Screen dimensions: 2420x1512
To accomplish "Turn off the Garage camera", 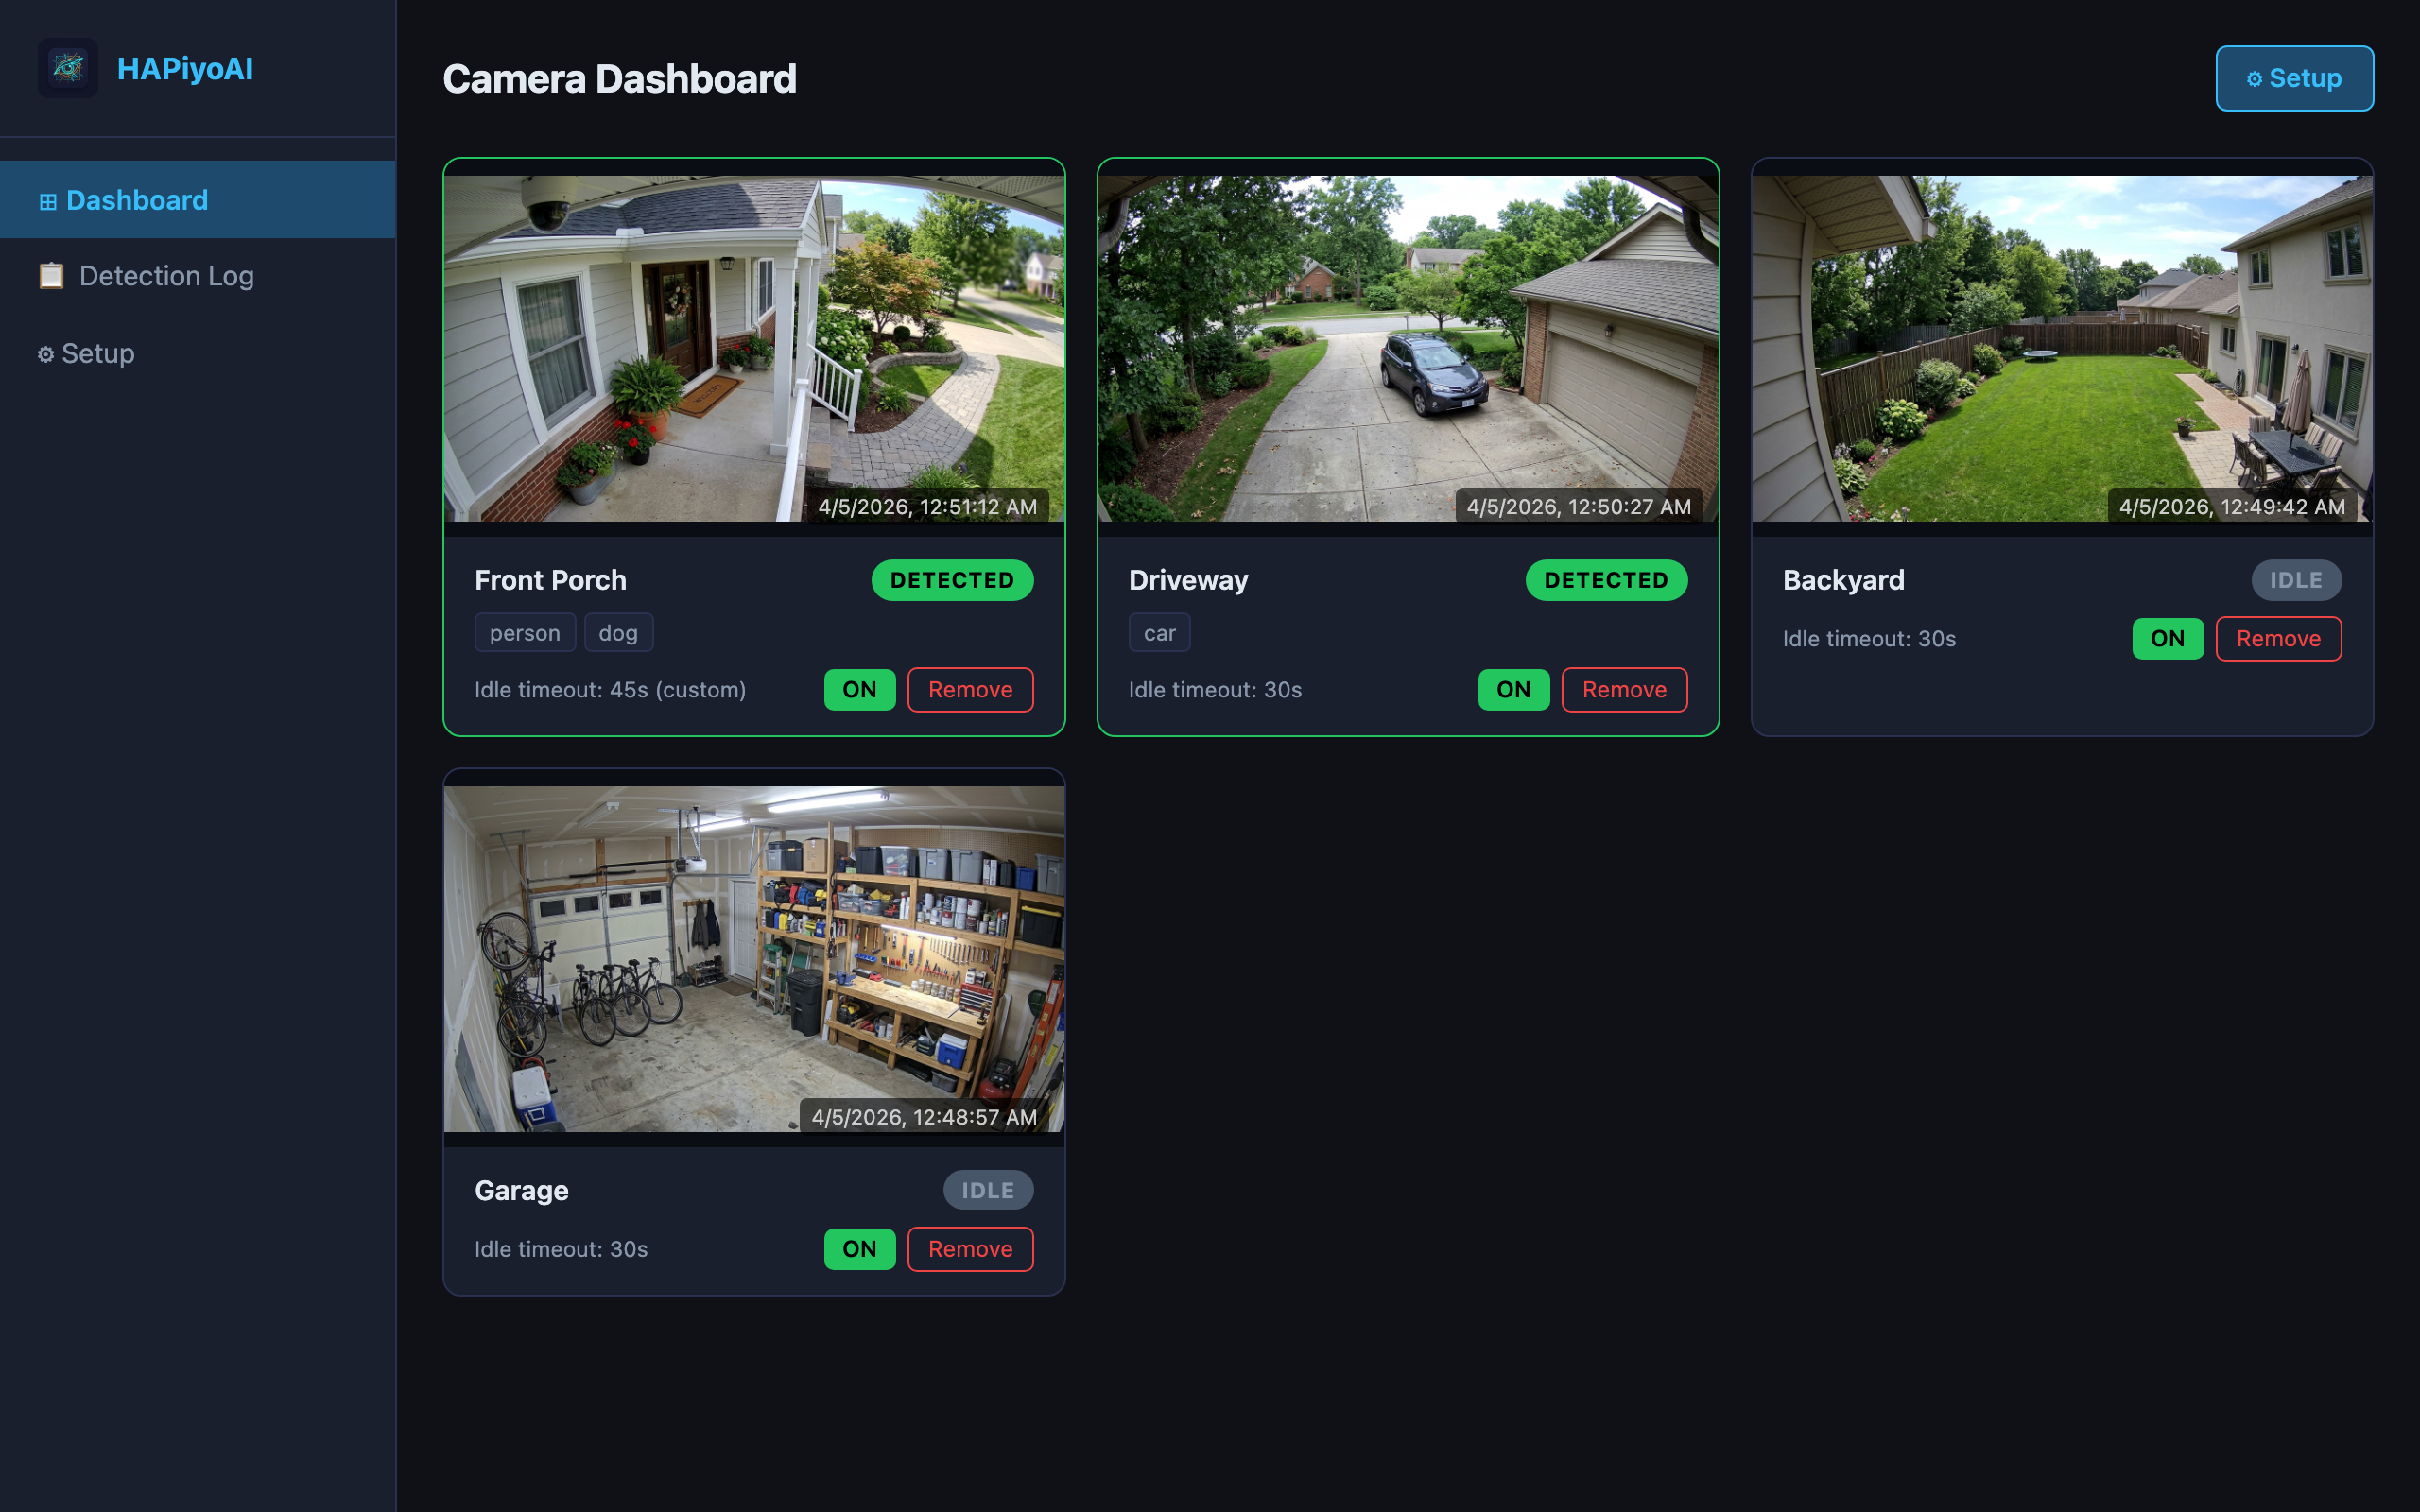I will pyautogui.click(x=859, y=1248).
